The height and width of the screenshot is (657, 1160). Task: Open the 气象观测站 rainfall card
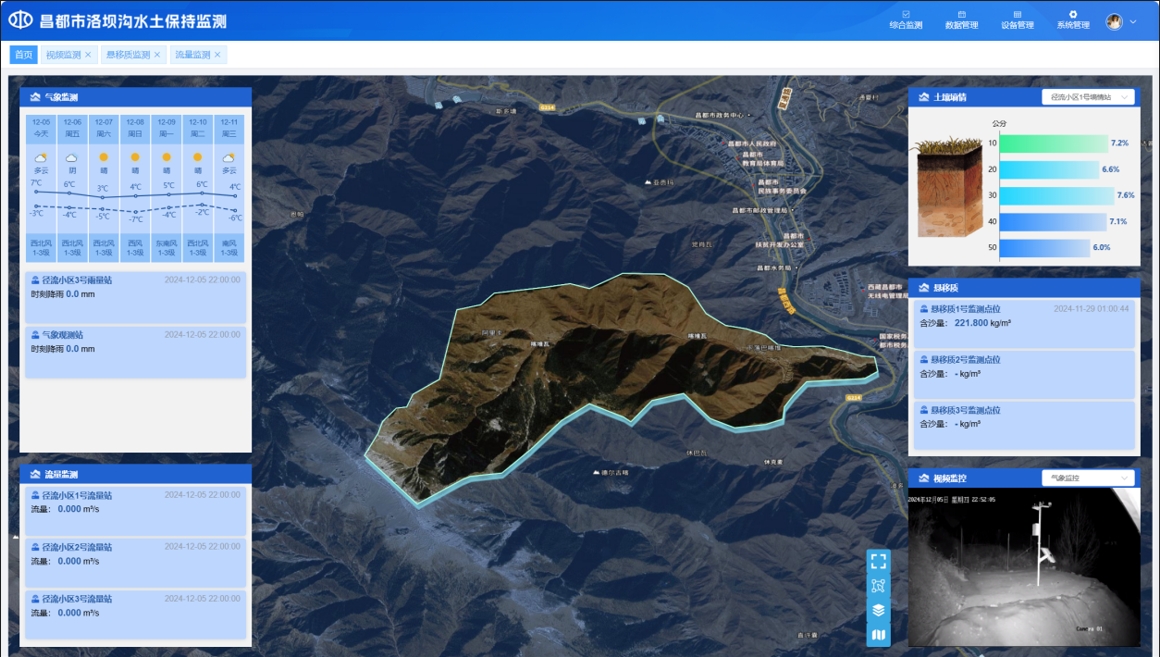135,352
